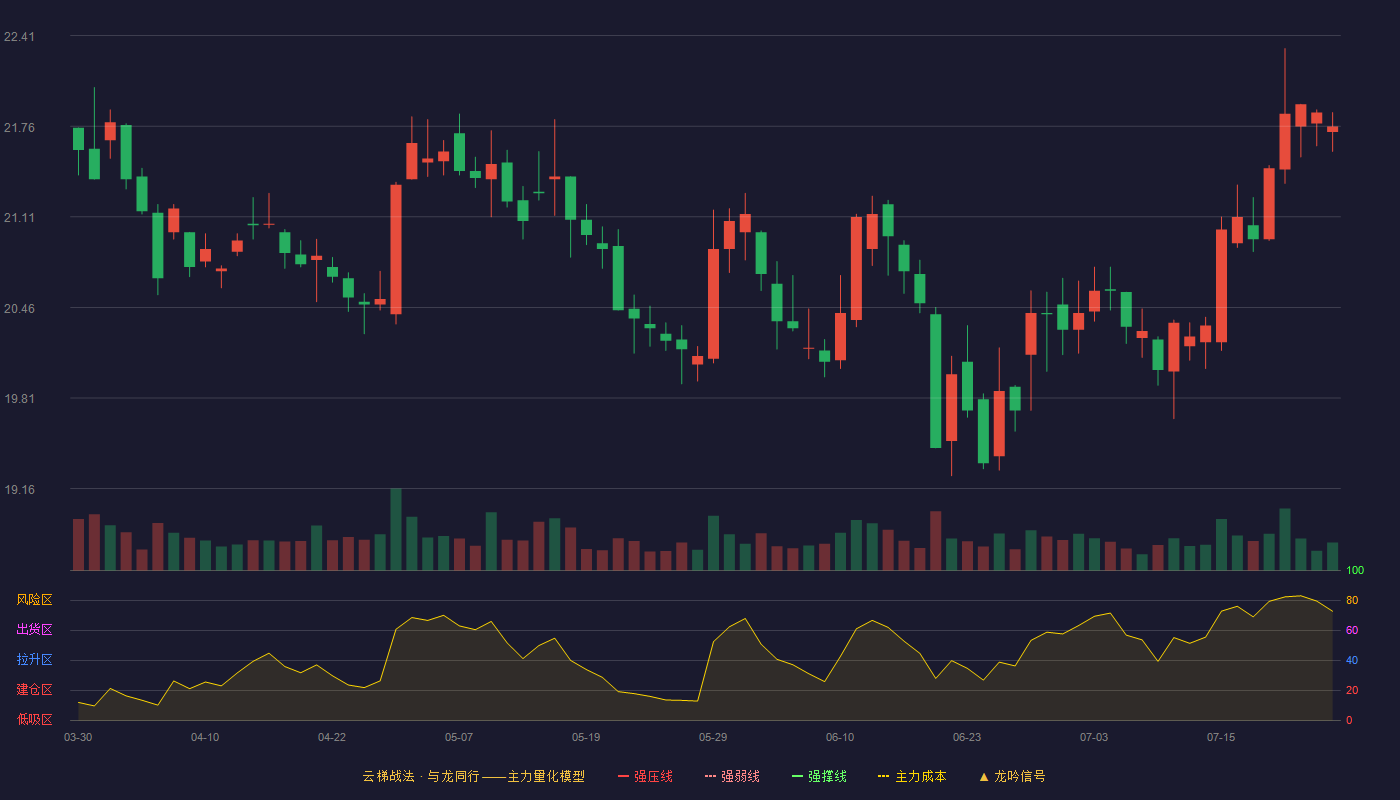This screenshot has height=800, width=1400.
Task: Toggle the 主力成本 legend item
Action: point(912,776)
